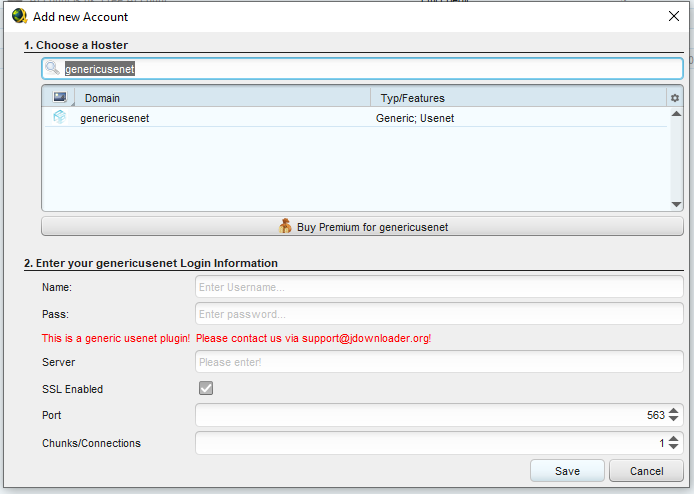The height and width of the screenshot is (494, 694).
Task: Click into the Server input field
Action: (439, 362)
